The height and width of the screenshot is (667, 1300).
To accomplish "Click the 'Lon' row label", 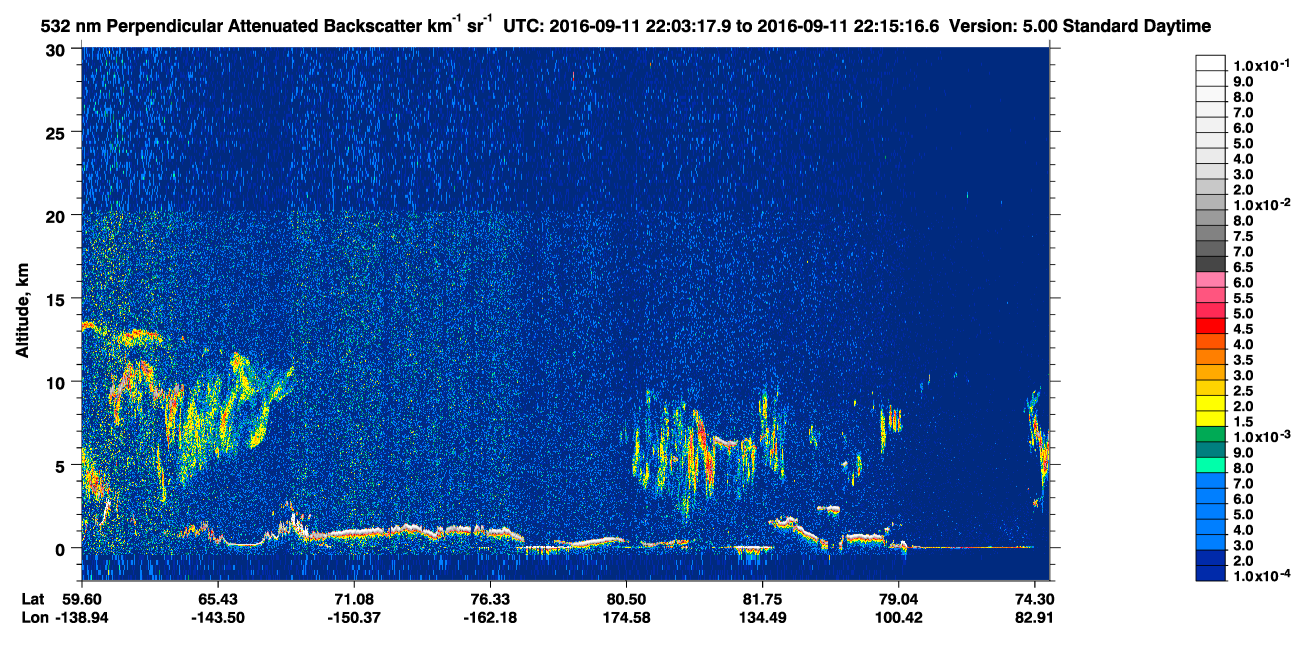I will [x=34, y=617].
